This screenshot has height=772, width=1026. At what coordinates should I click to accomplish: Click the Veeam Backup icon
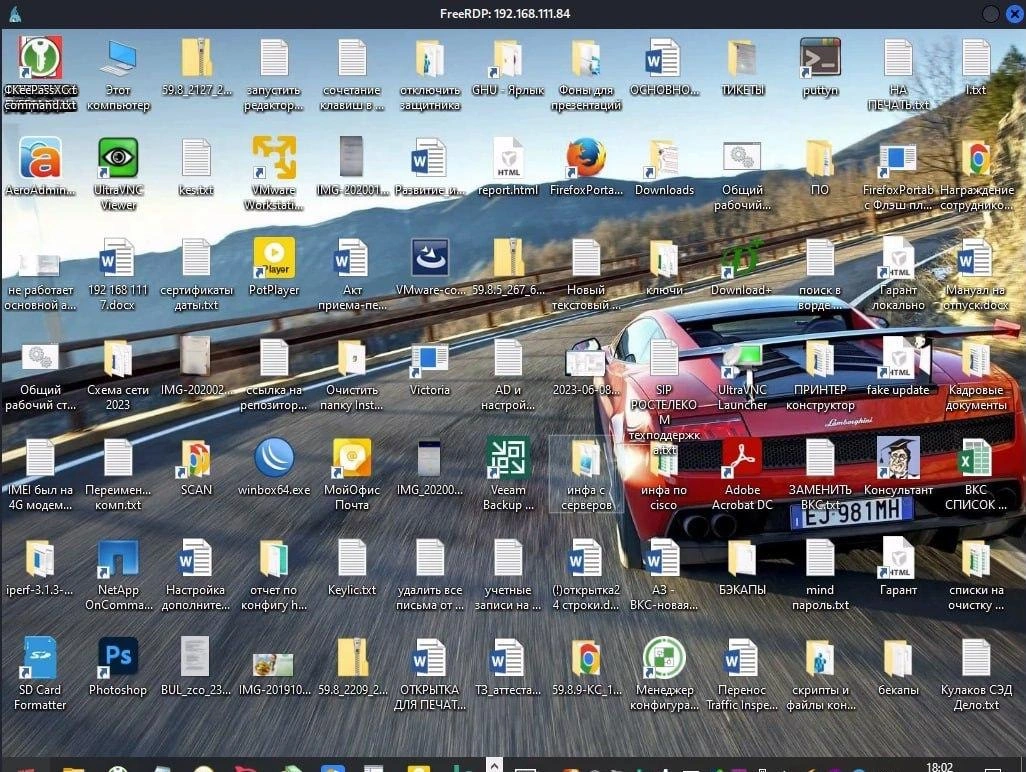point(508,459)
